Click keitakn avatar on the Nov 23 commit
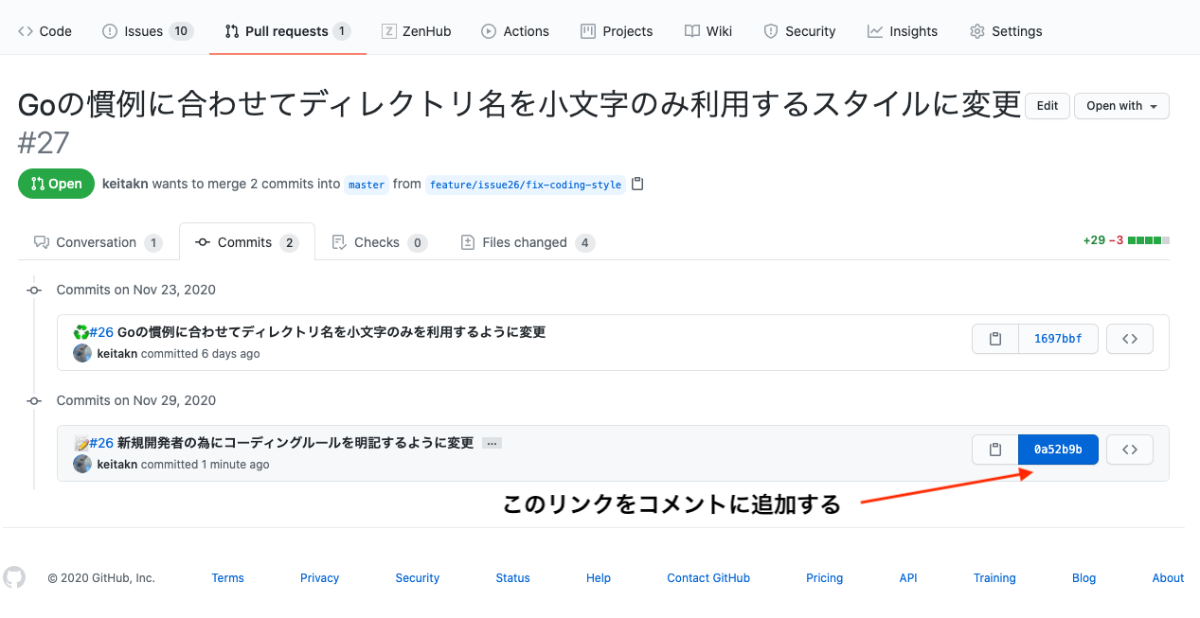 click(82, 353)
